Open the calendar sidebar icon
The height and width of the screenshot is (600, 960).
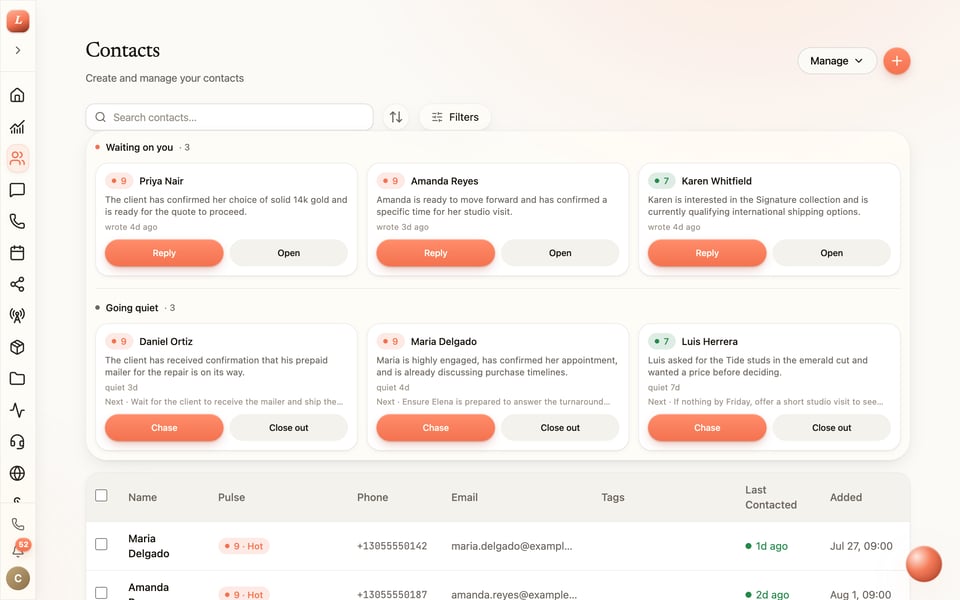17,253
